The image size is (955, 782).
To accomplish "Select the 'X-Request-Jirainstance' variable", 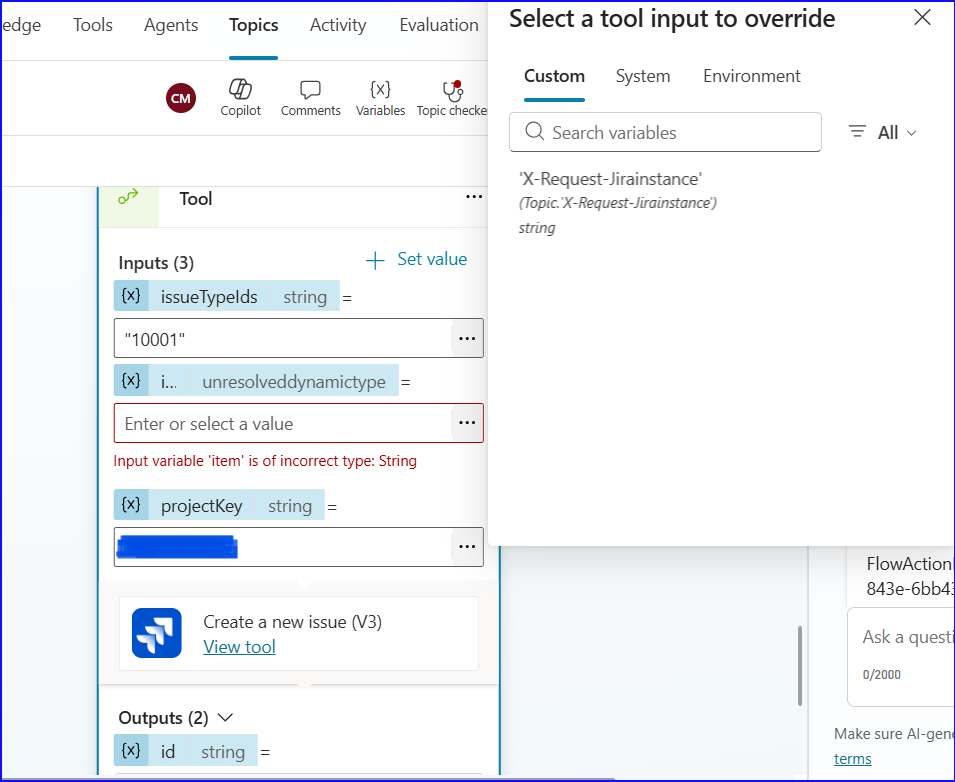I will [618, 202].
